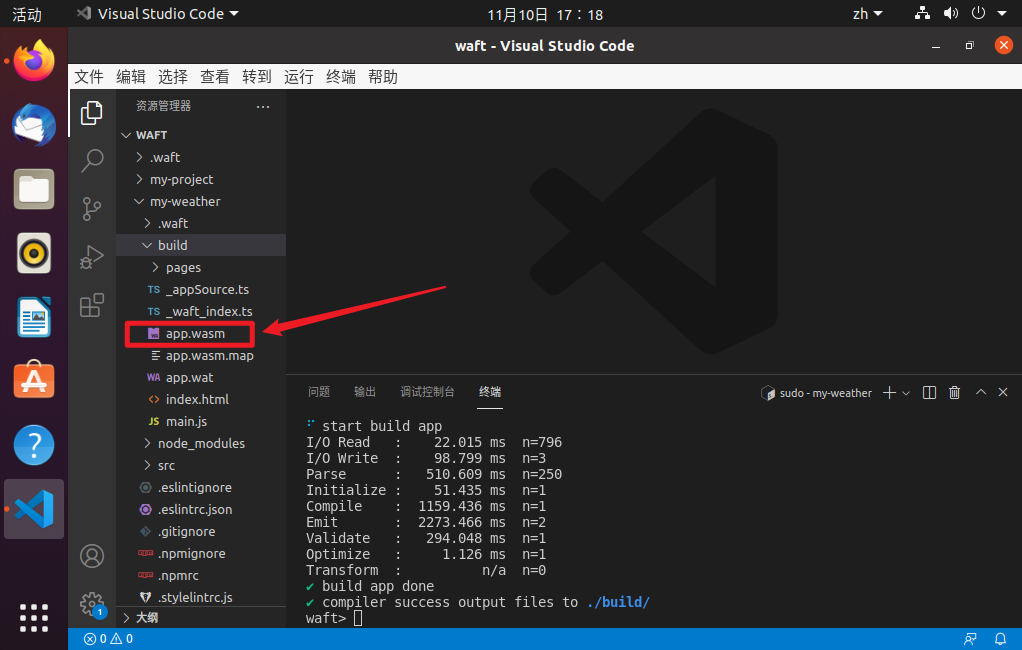Open the zh input language dropdown

tap(868, 14)
